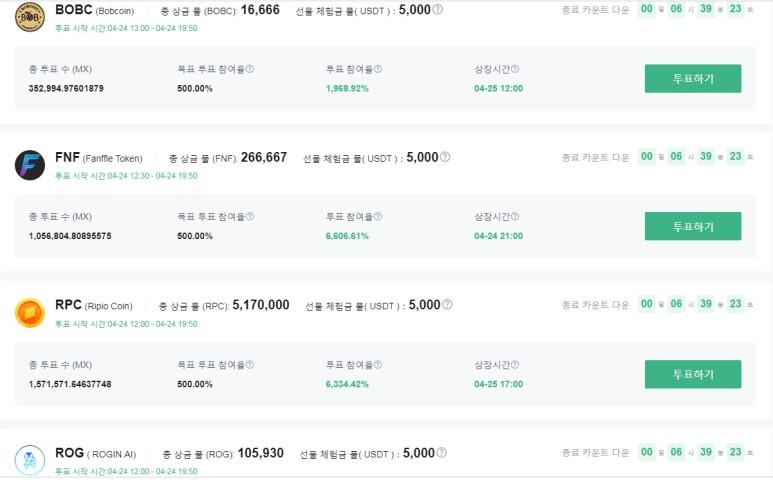The image size is (773, 480).
Task: Open help icon next to ROG USDT pool 5,000
Action: pyautogui.click(x=442, y=452)
